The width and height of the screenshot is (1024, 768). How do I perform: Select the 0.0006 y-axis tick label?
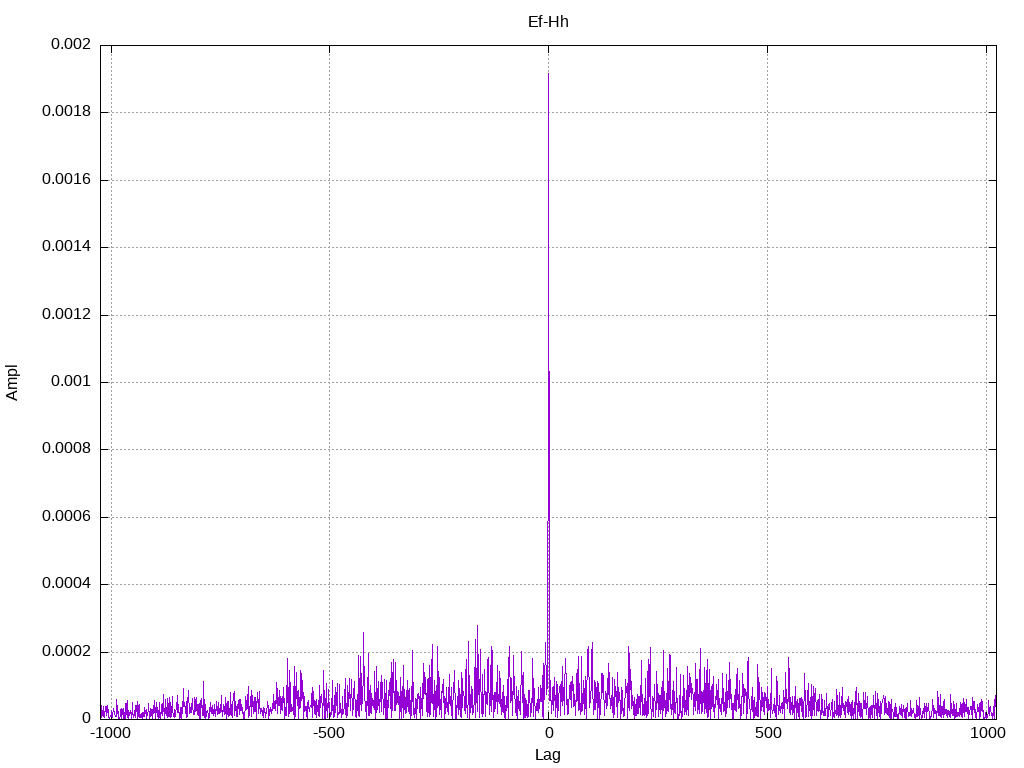point(66,517)
